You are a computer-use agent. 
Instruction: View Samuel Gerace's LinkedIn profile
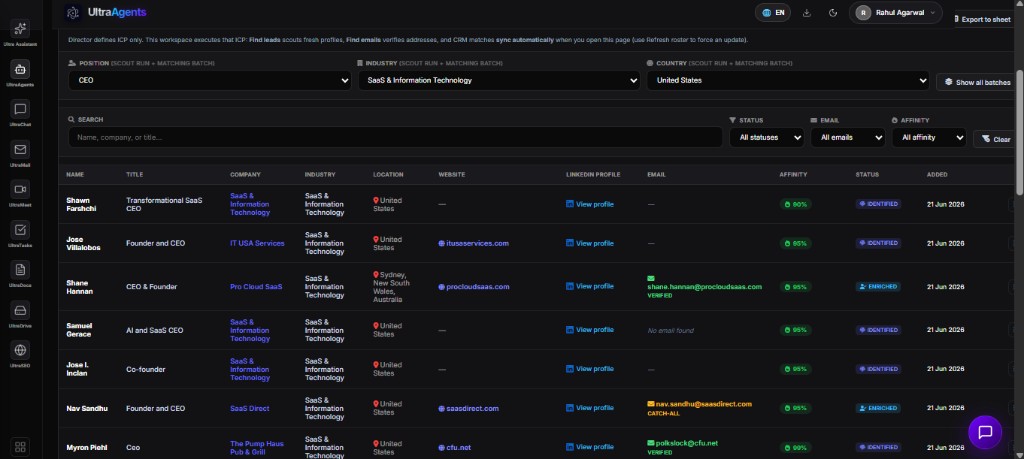590,330
